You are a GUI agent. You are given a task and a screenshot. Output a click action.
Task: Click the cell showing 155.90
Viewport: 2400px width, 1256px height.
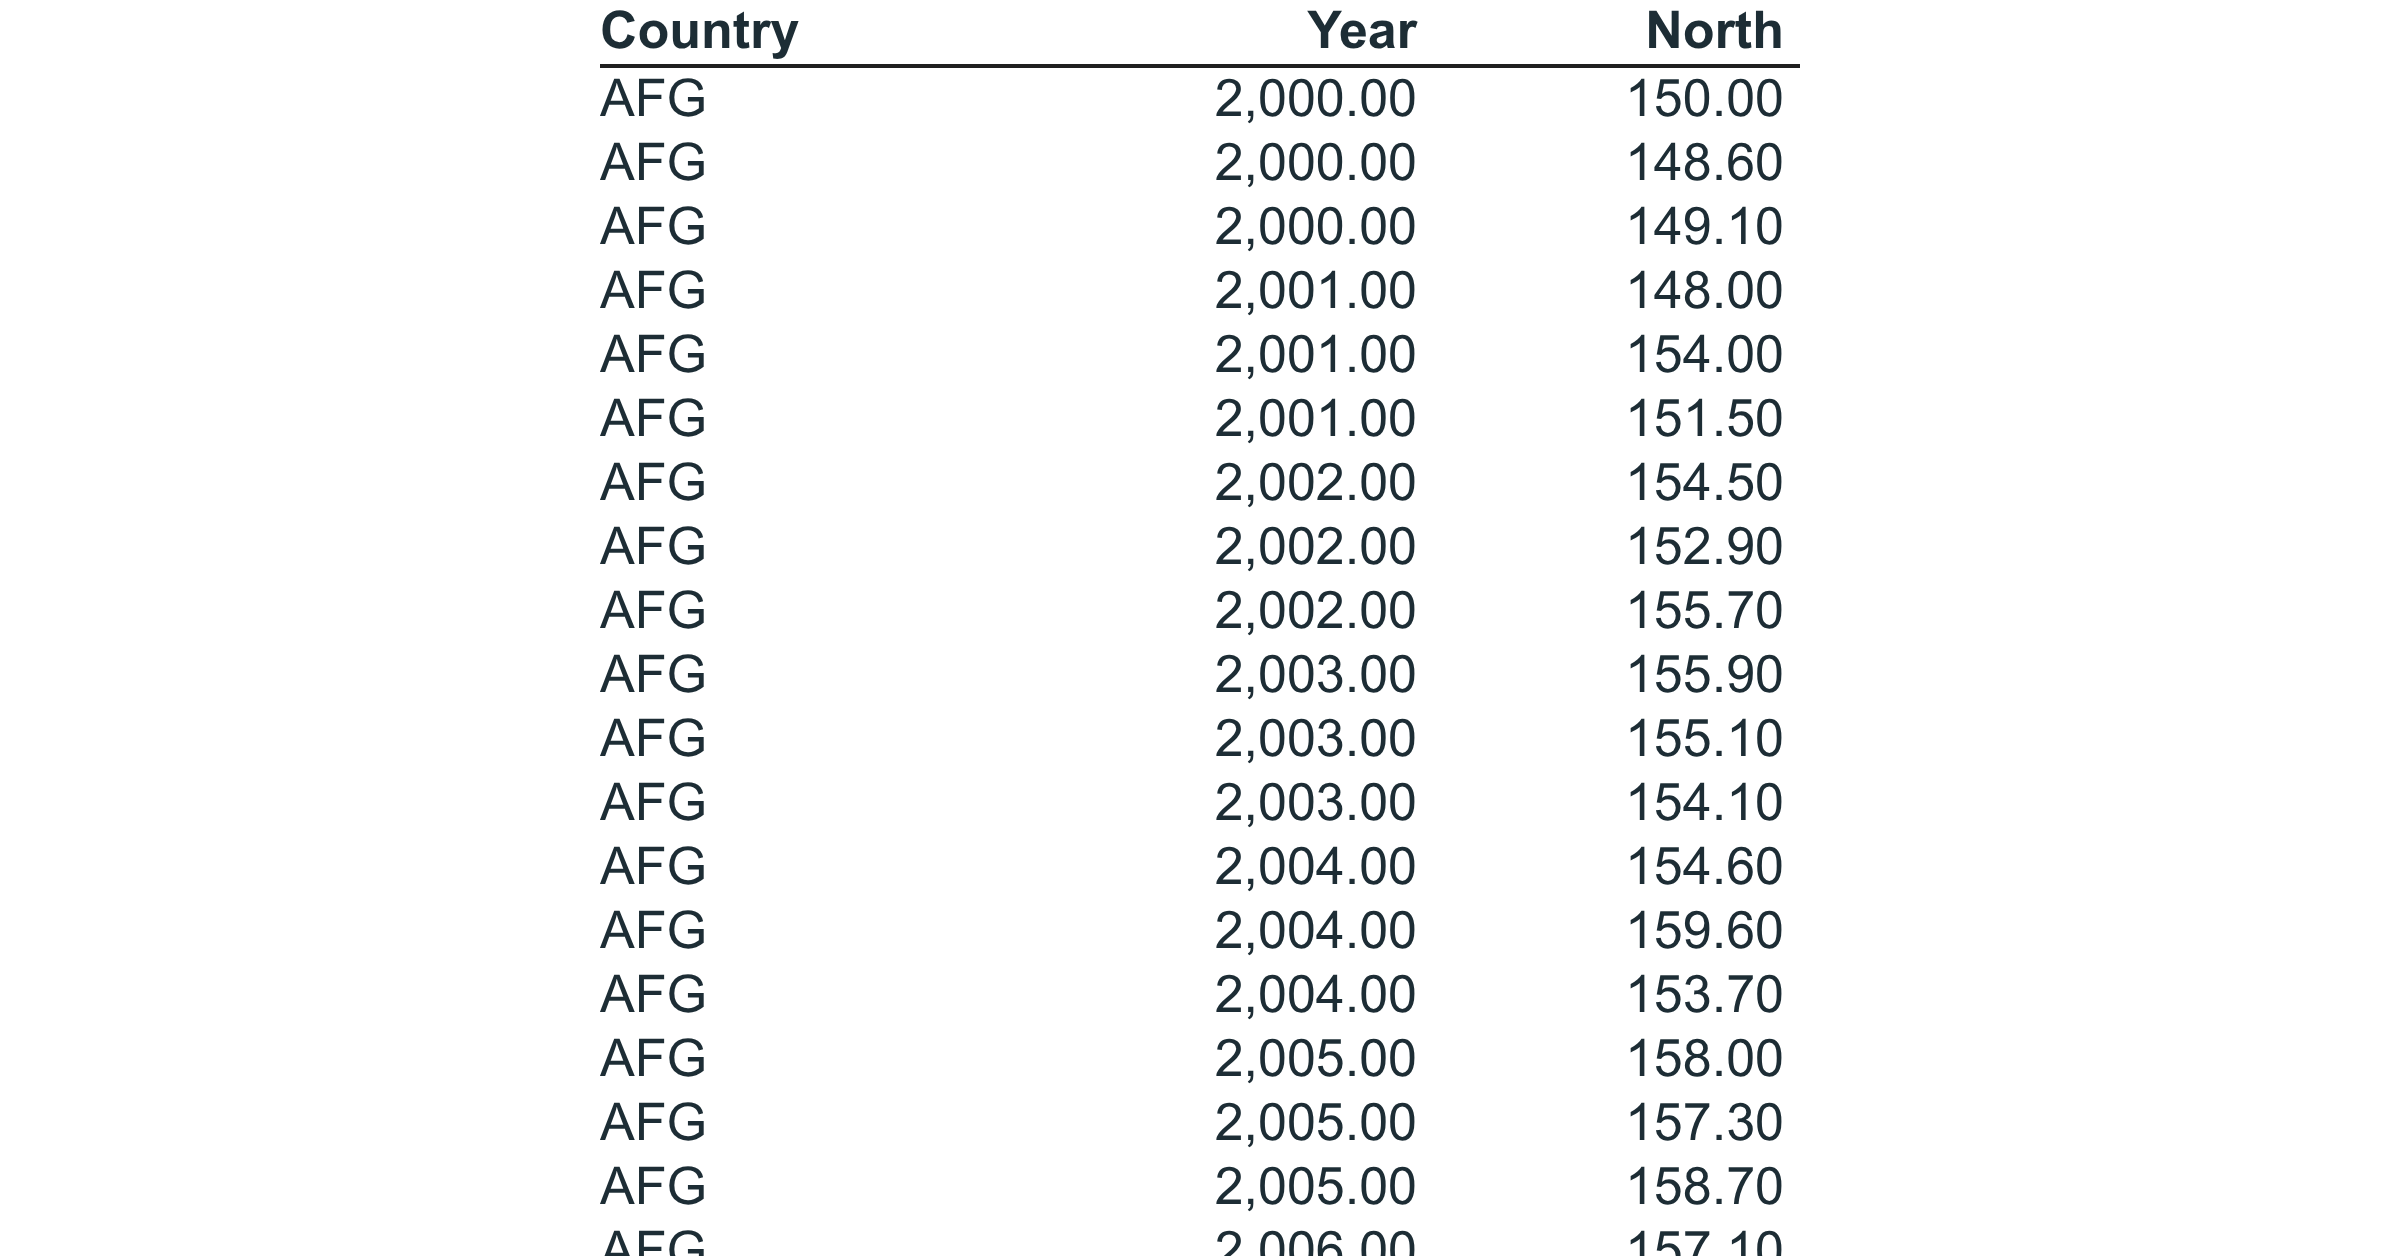point(1704,675)
